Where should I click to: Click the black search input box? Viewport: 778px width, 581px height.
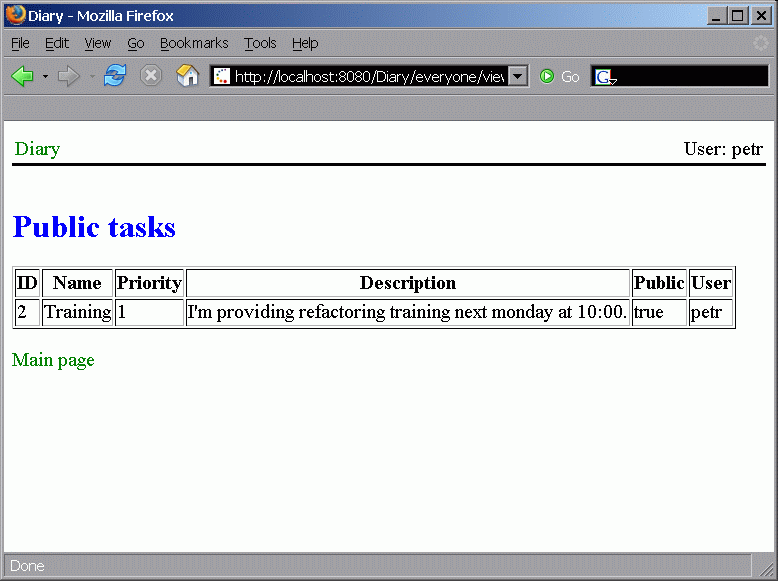click(690, 77)
